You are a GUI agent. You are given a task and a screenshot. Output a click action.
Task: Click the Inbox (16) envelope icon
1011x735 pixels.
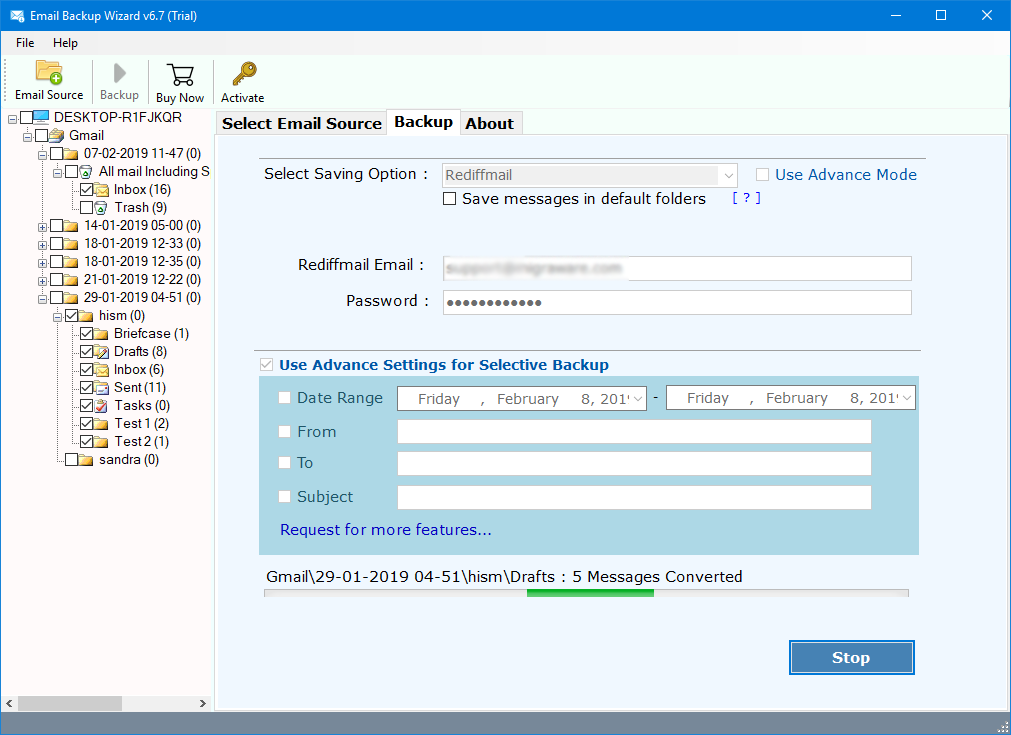pos(101,190)
